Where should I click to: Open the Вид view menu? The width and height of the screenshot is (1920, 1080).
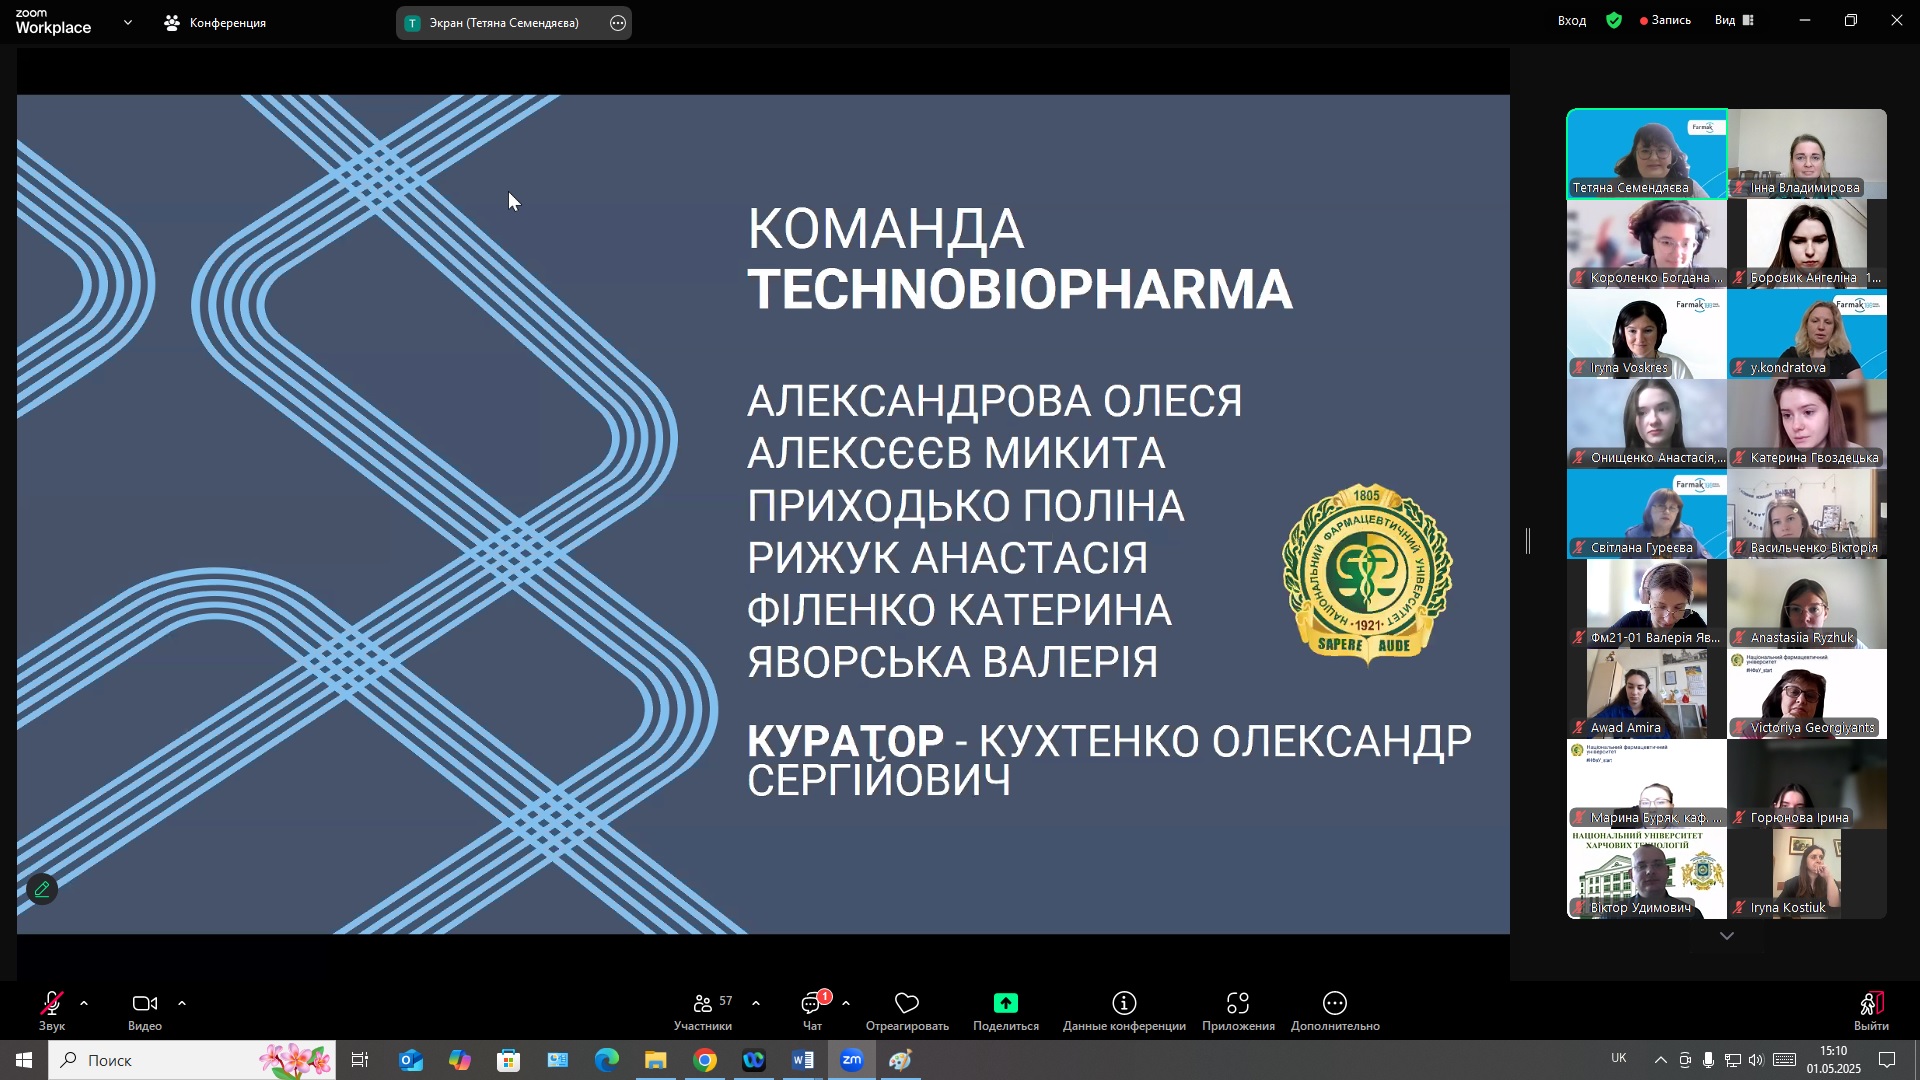(x=1735, y=20)
